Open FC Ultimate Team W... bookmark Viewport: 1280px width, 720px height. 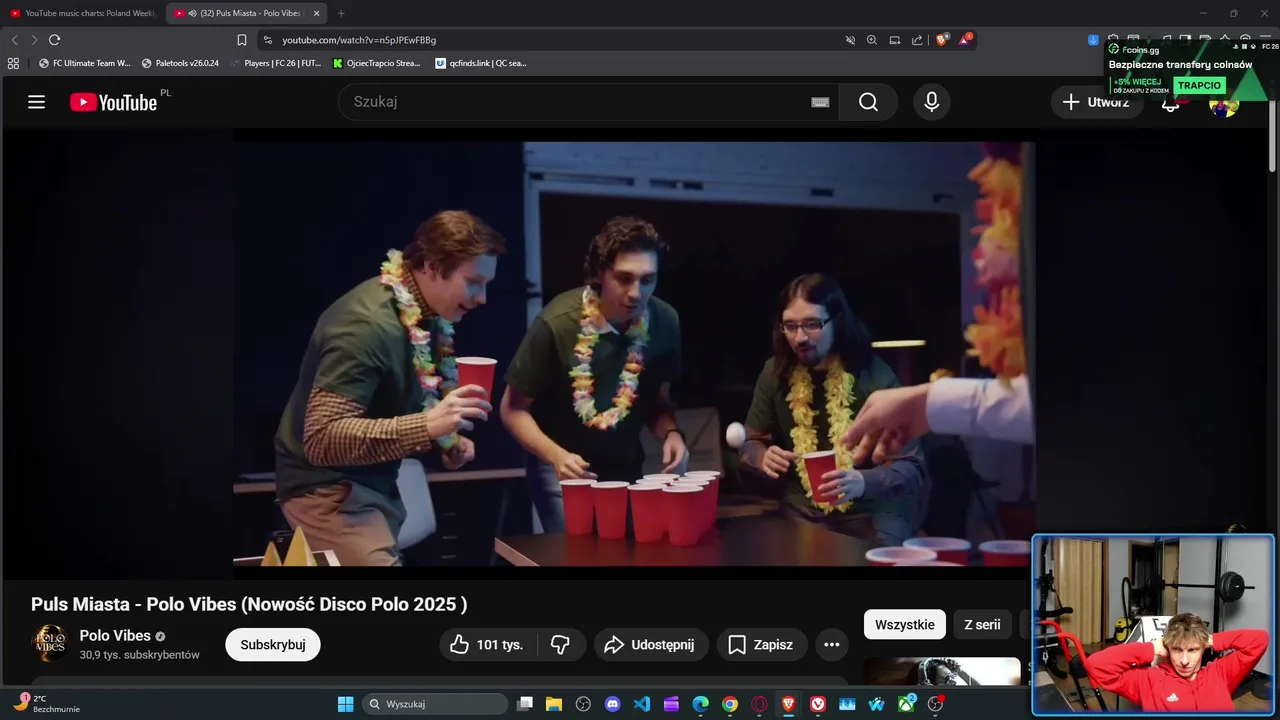click(85, 63)
